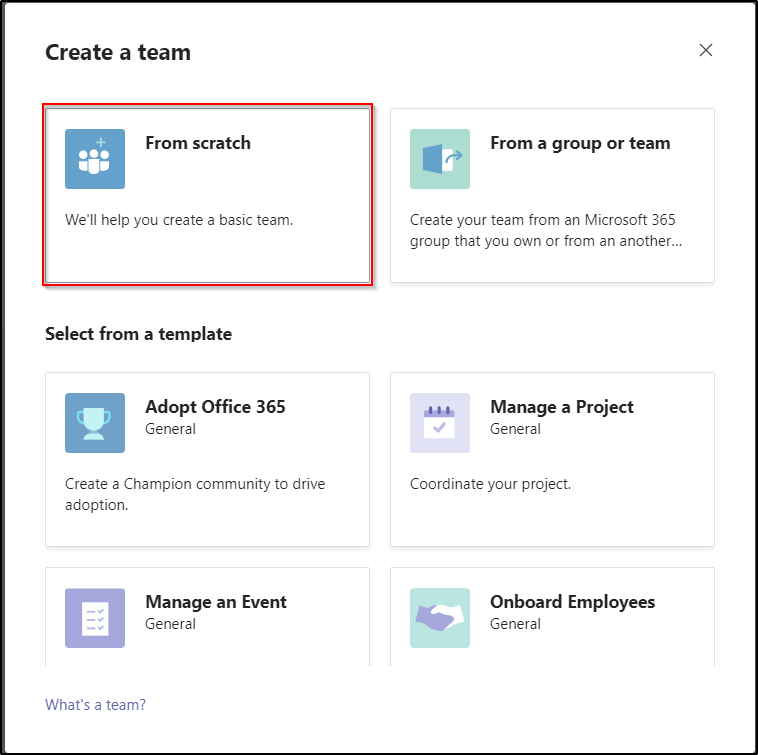Click the From a group or team icon
The image size is (758, 755).
[x=440, y=159]
